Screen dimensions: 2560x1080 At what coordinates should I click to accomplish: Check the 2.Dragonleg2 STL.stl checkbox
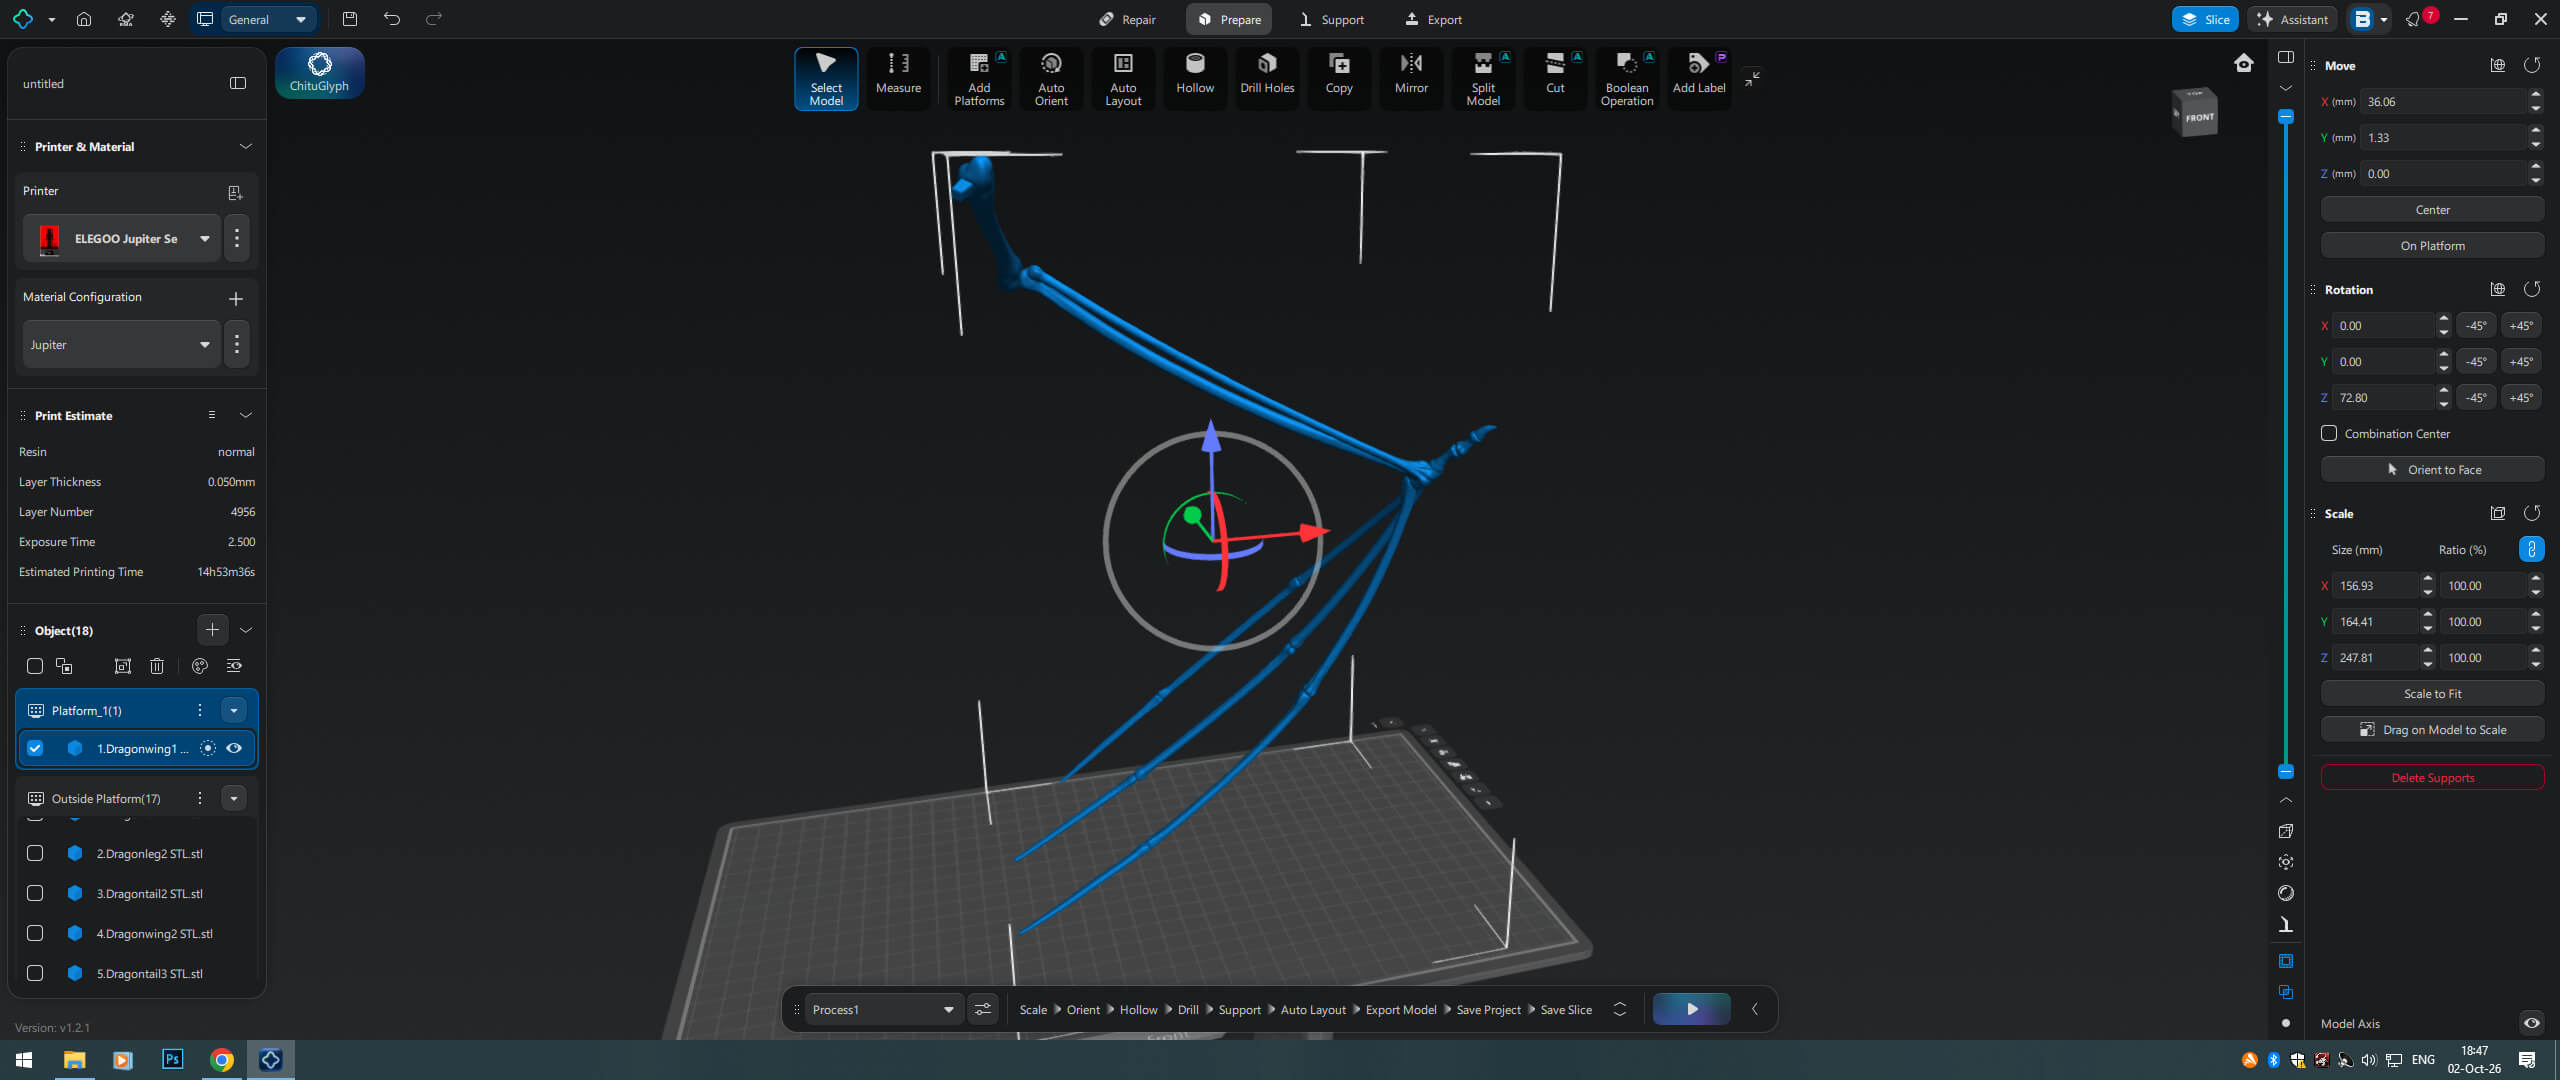[35, 853]
